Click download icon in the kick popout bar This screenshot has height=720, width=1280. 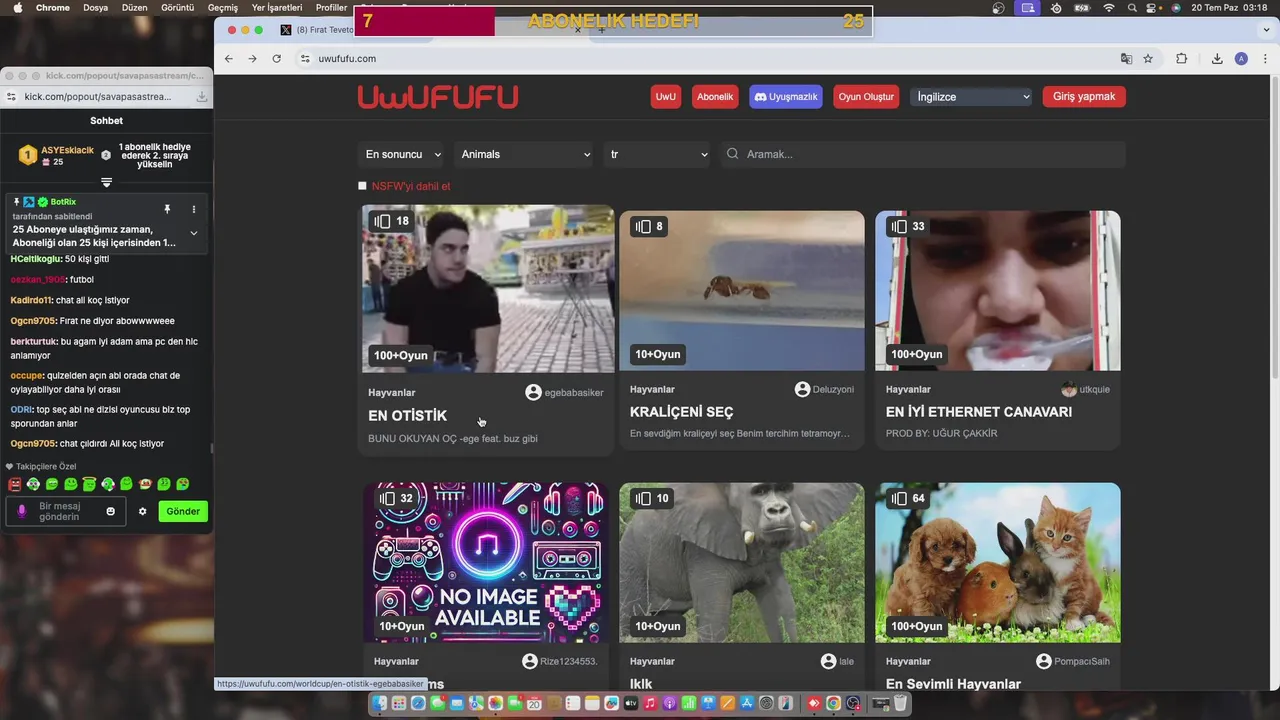202,97
